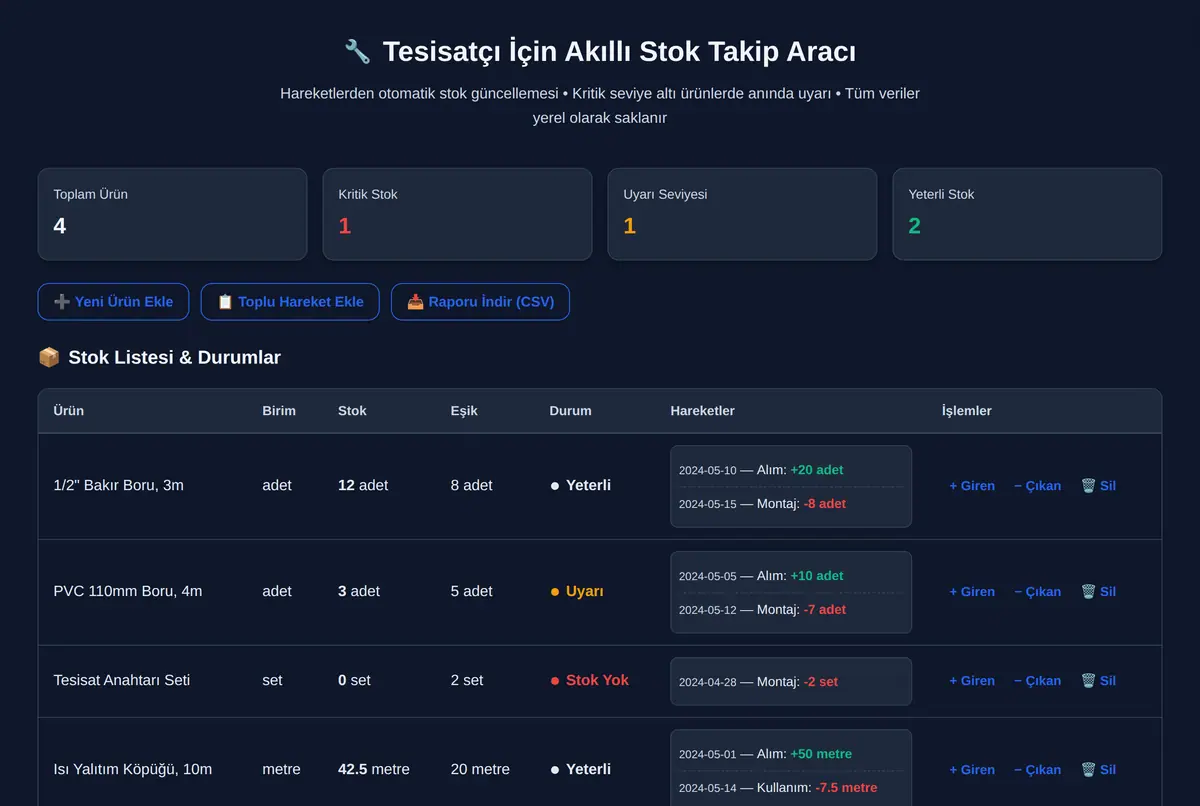Click stock value 12 adet
The width and height of the screenshot is (1200, 806).
click(363, 486)
